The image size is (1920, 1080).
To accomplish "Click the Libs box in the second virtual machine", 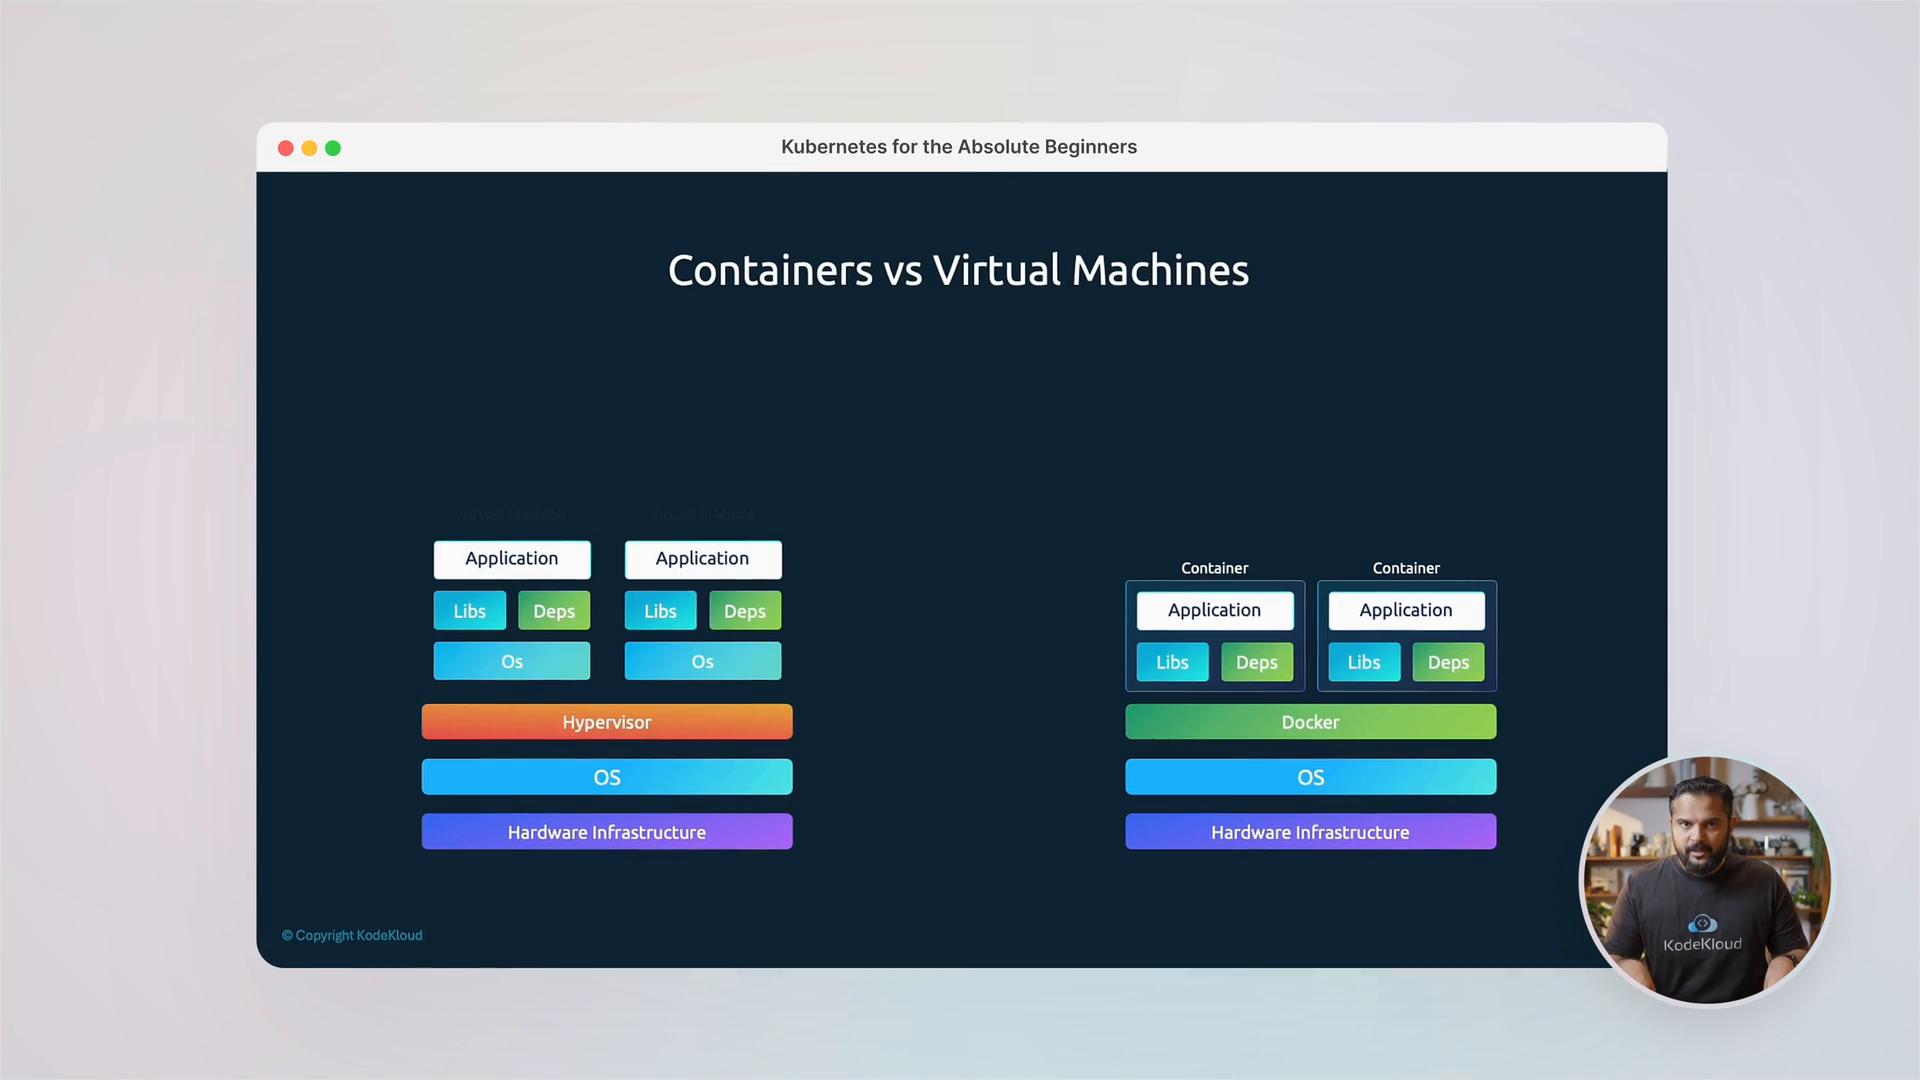I will (x=661, y=611).
